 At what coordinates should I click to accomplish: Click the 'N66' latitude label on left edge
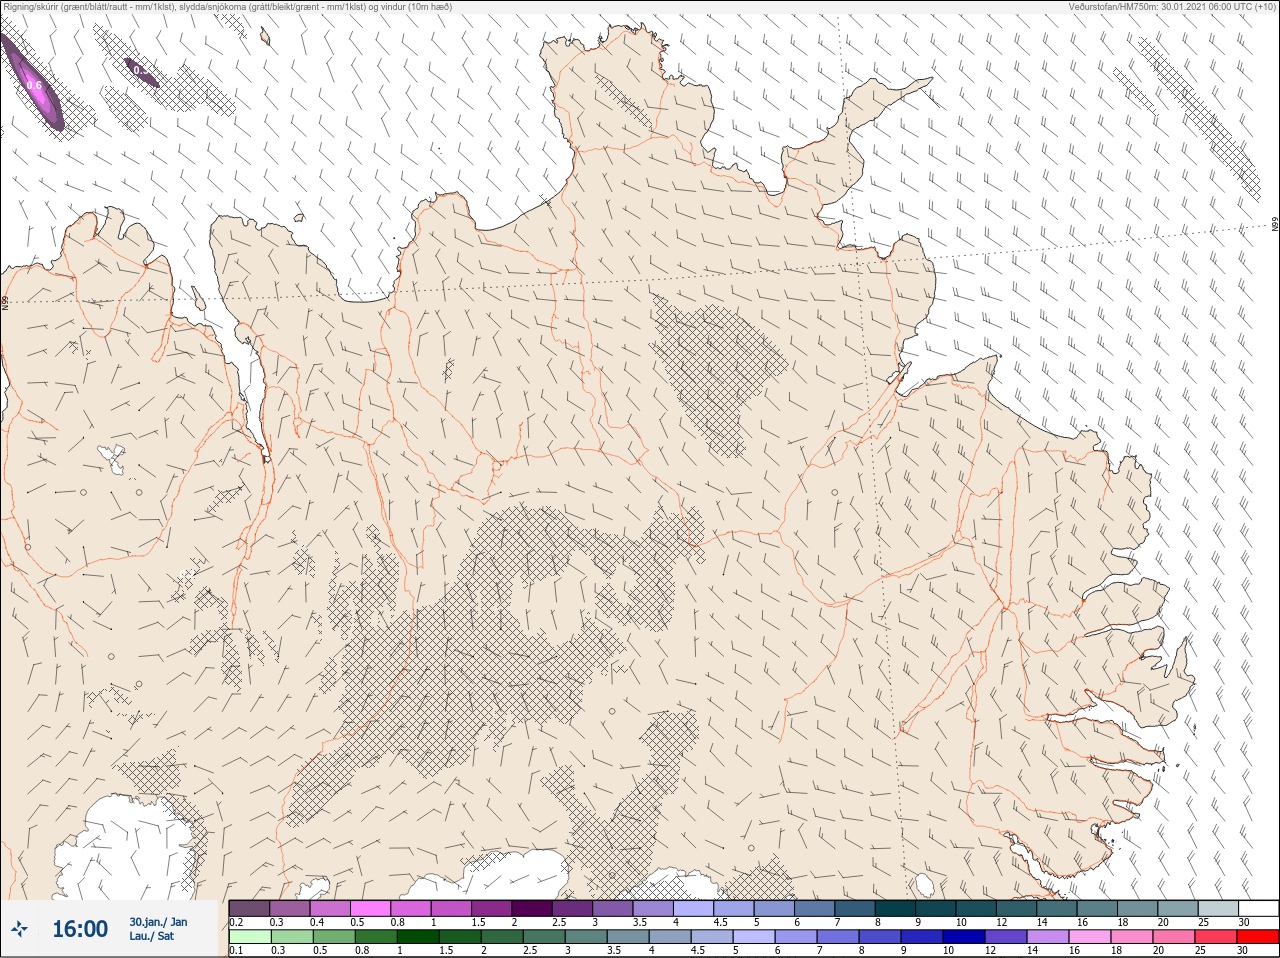pos(5,301)
